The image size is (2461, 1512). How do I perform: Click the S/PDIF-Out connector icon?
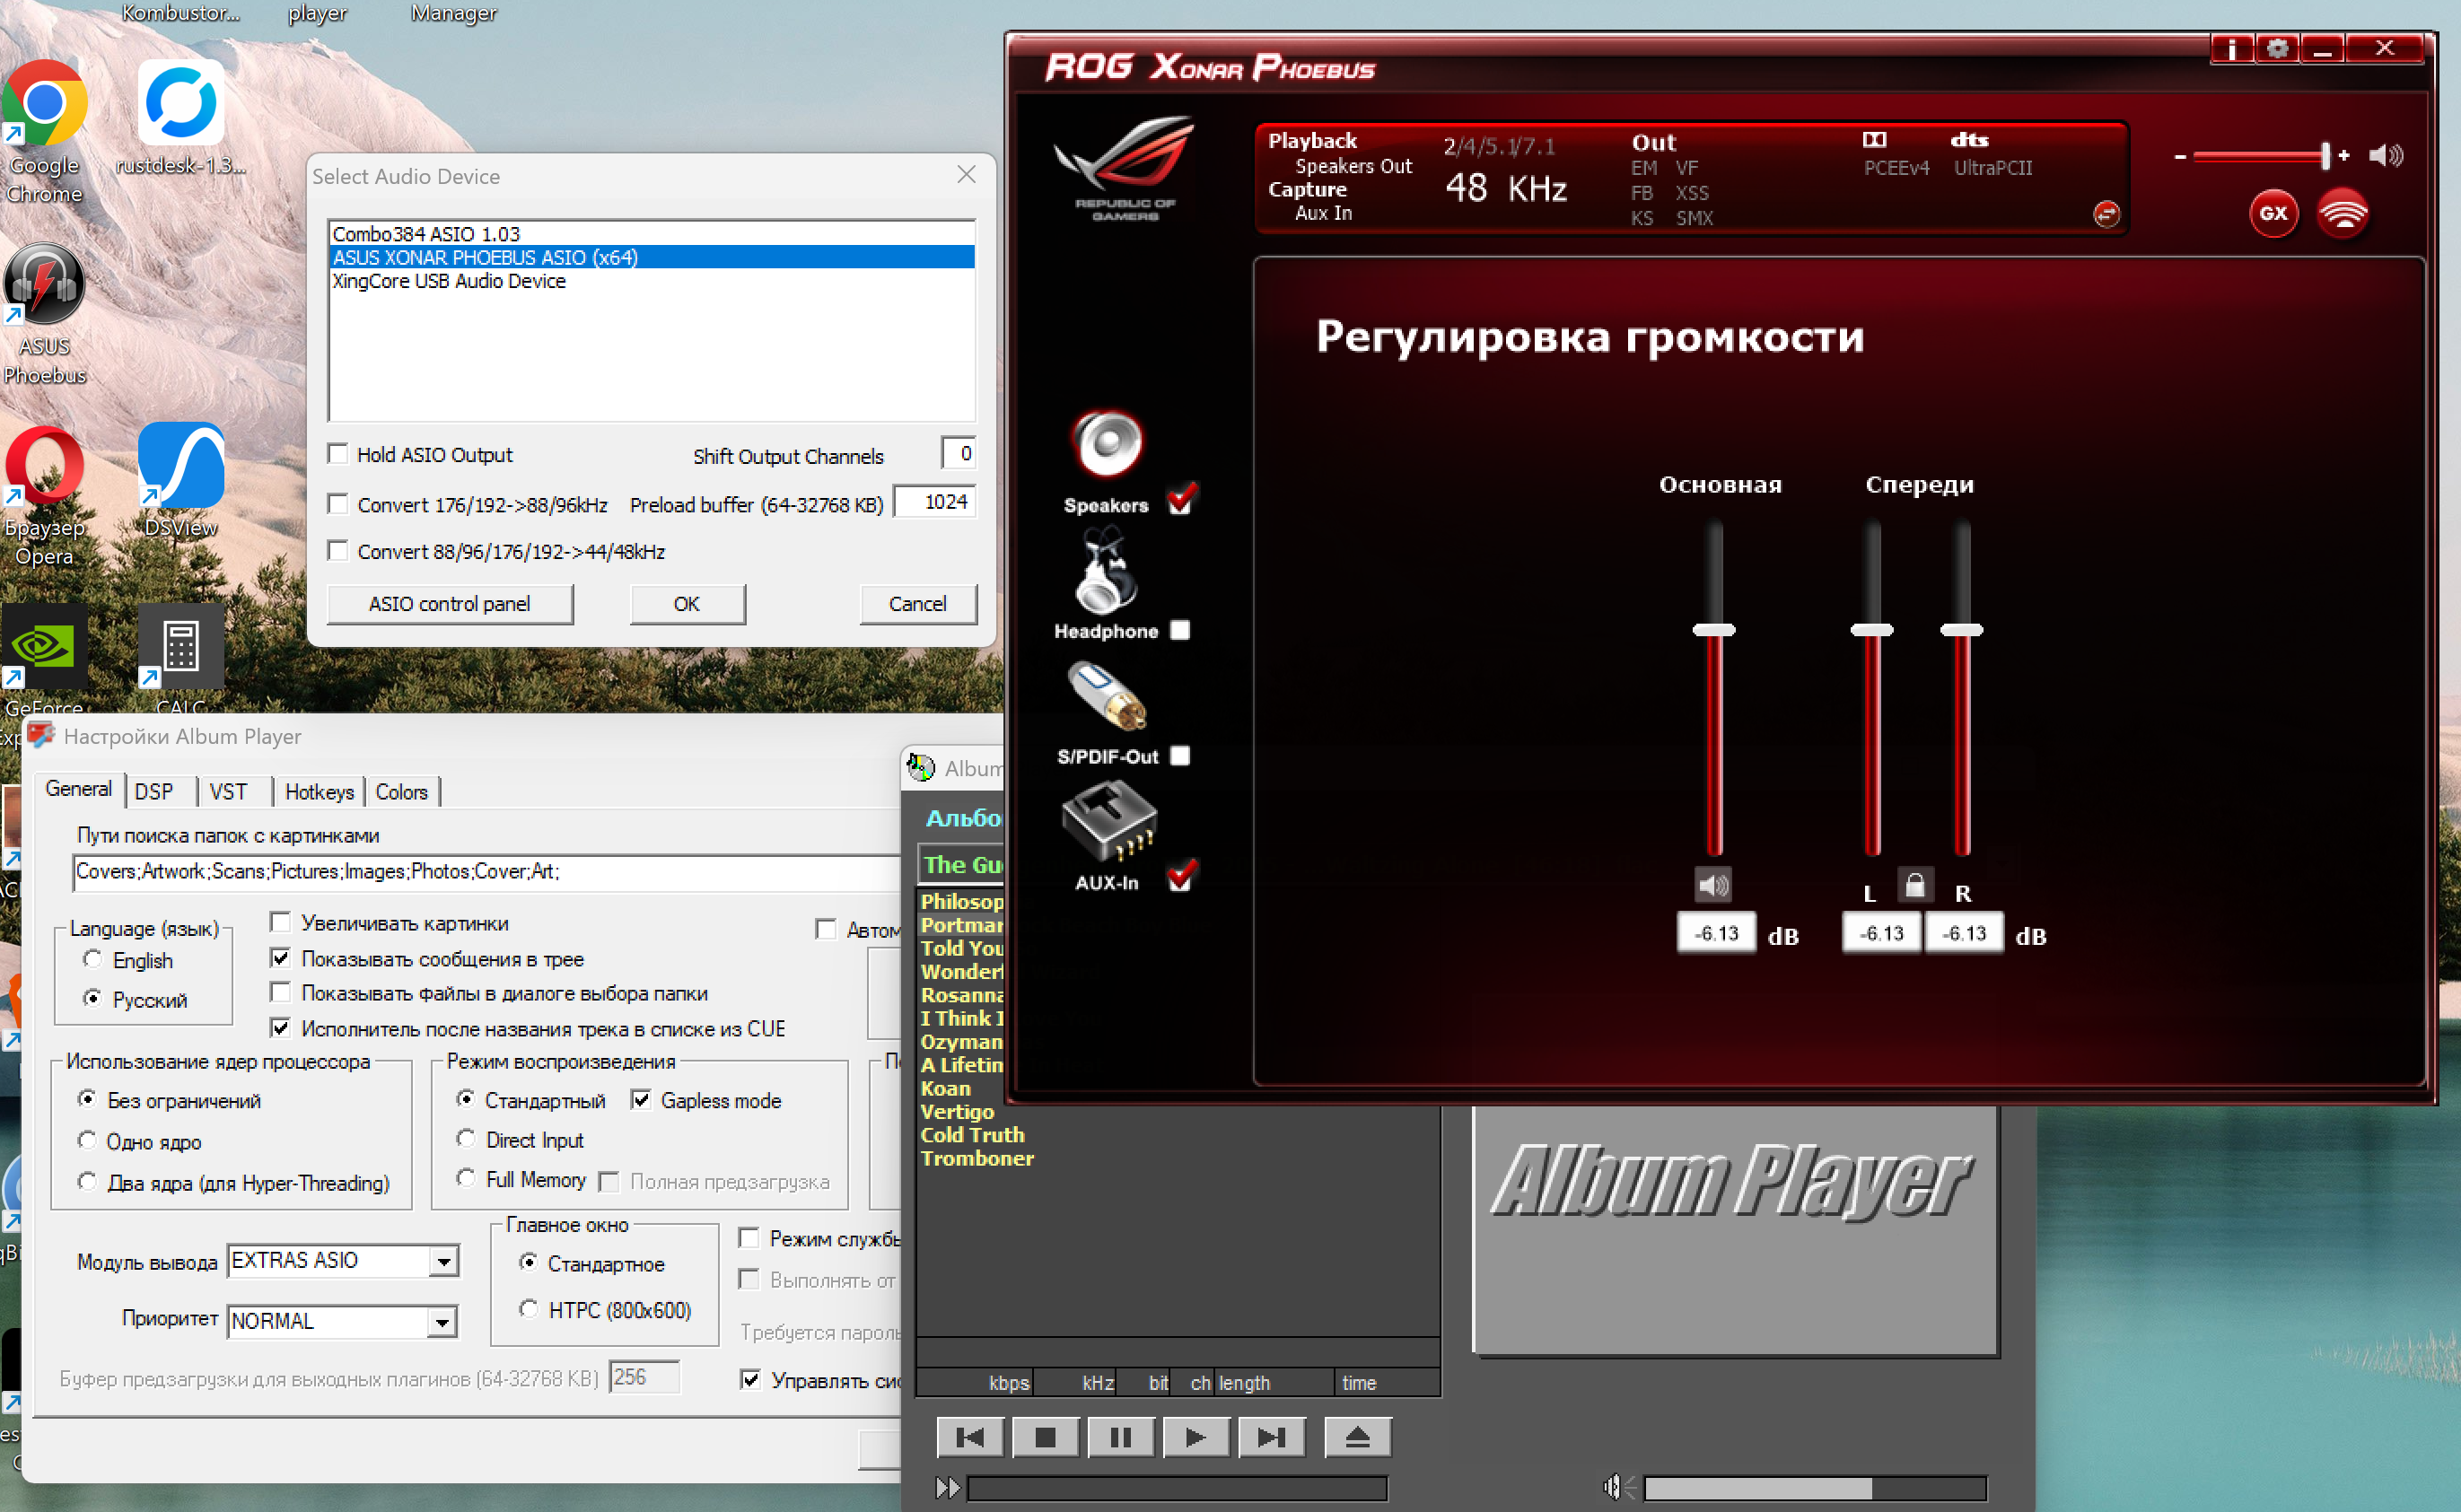coord(1107,696)
